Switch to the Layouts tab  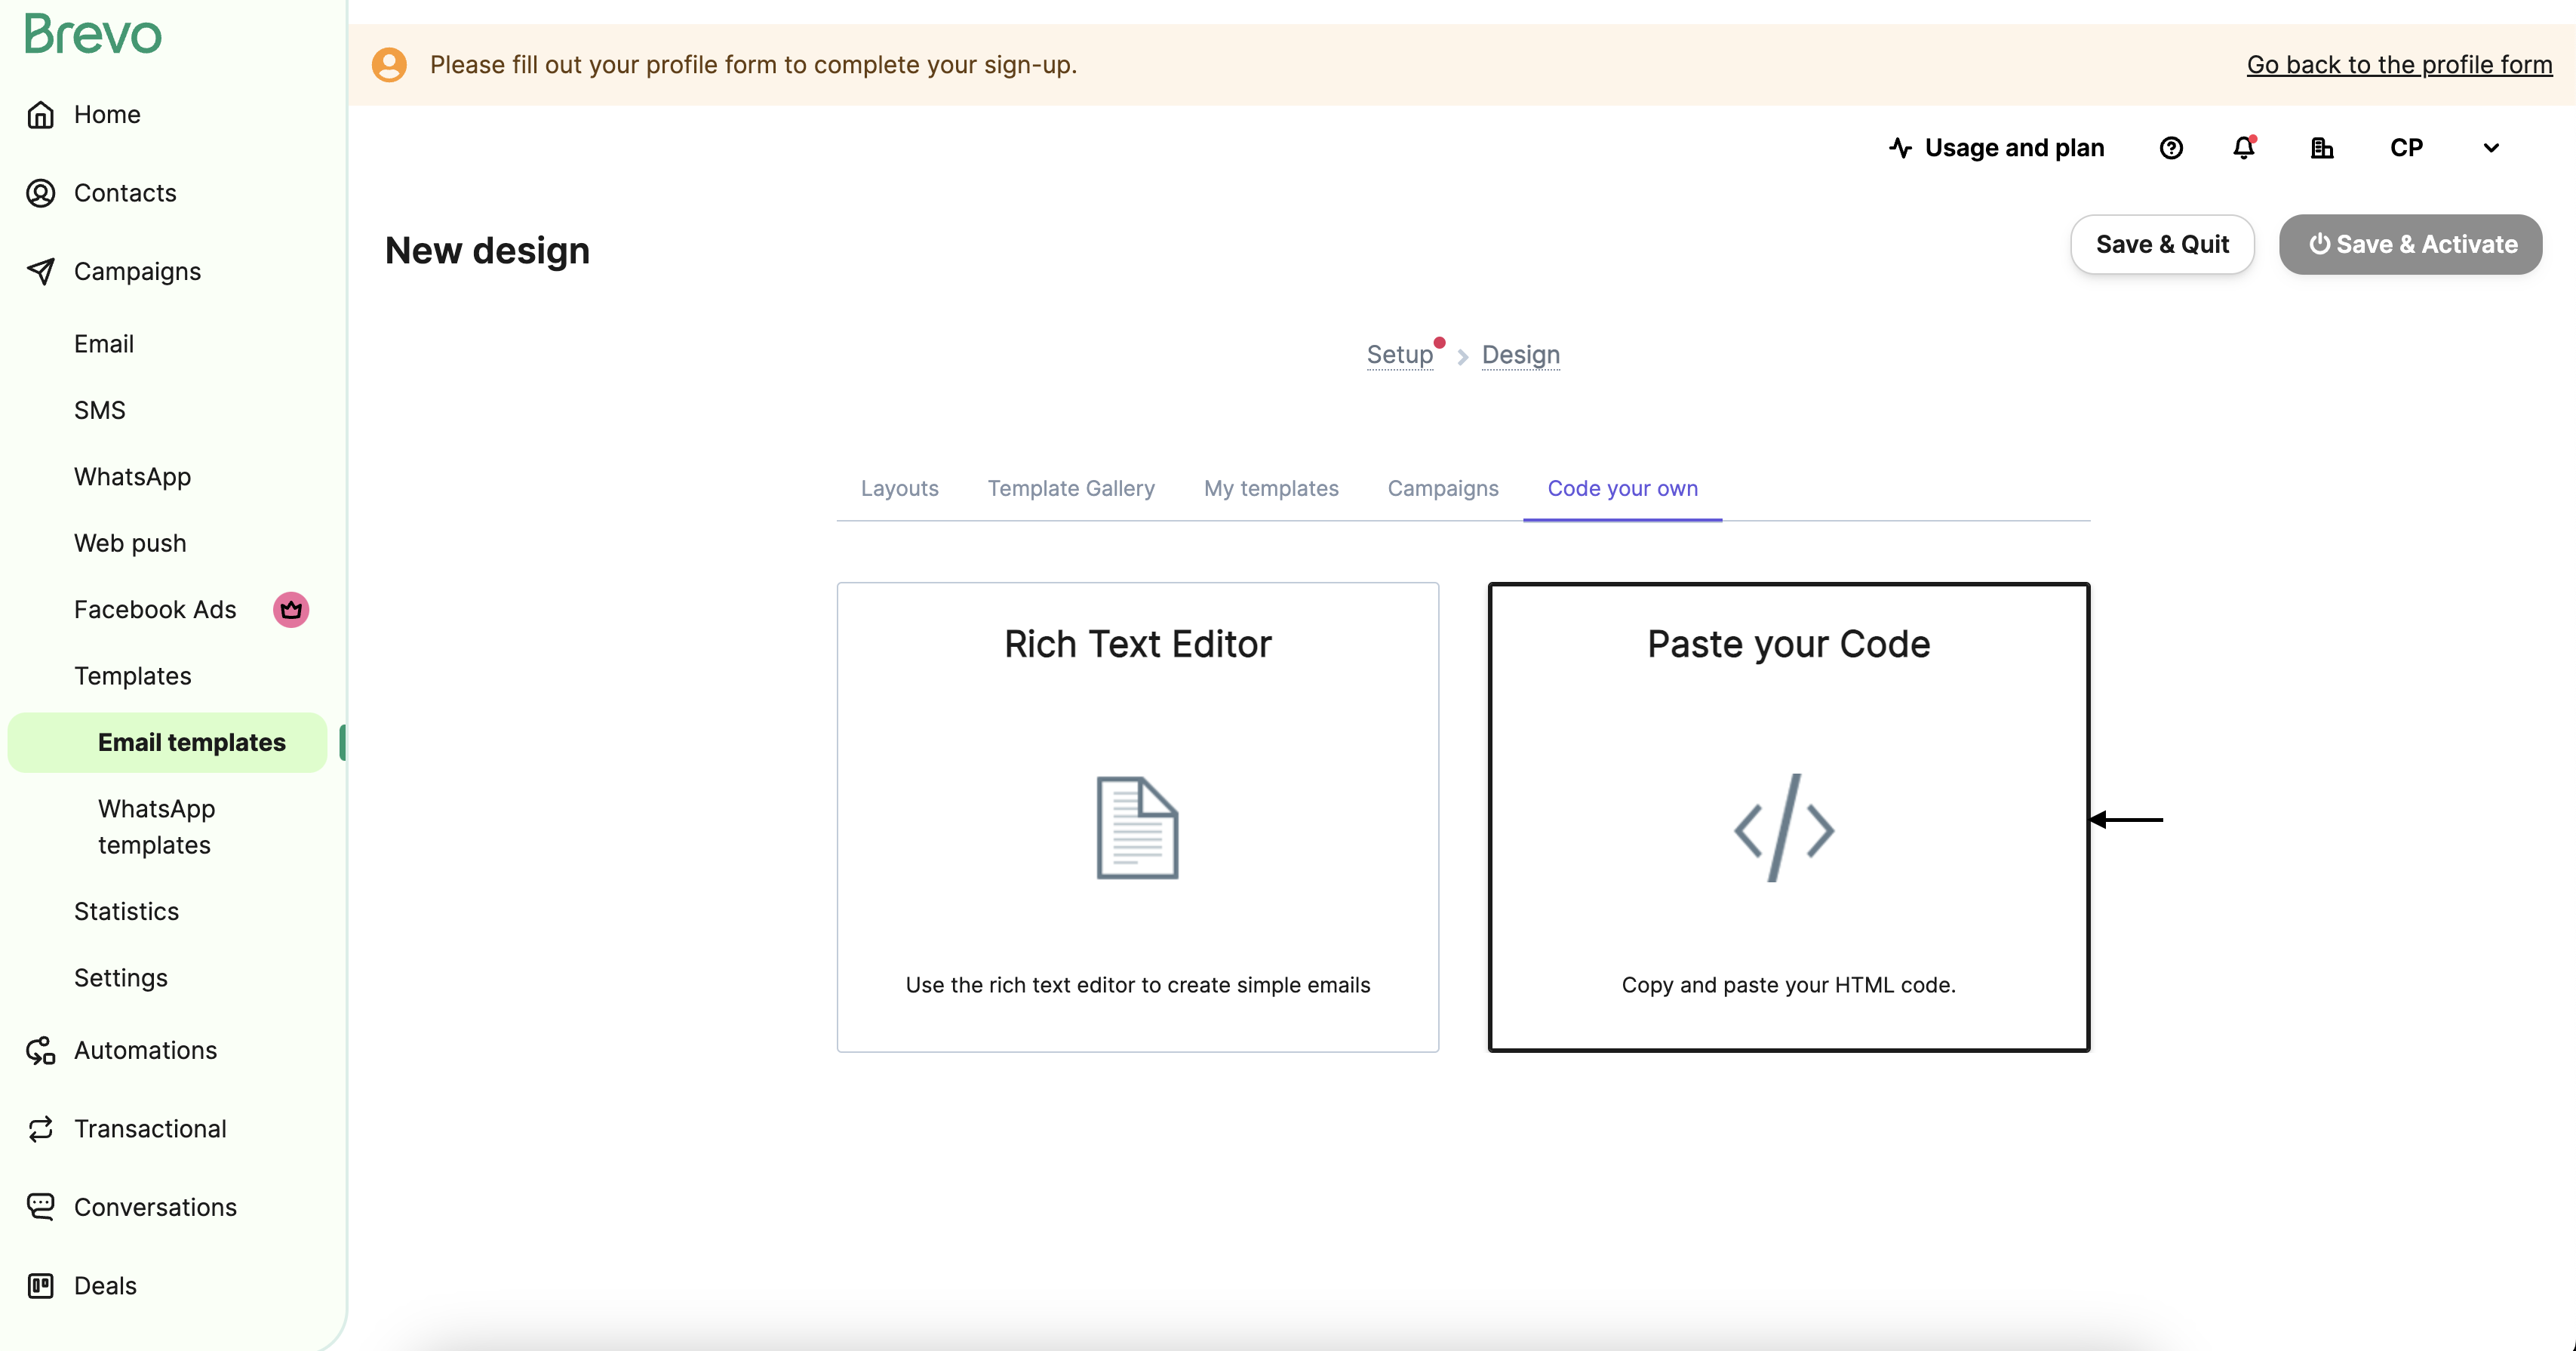pyautogui.click(x=899, y=488)
